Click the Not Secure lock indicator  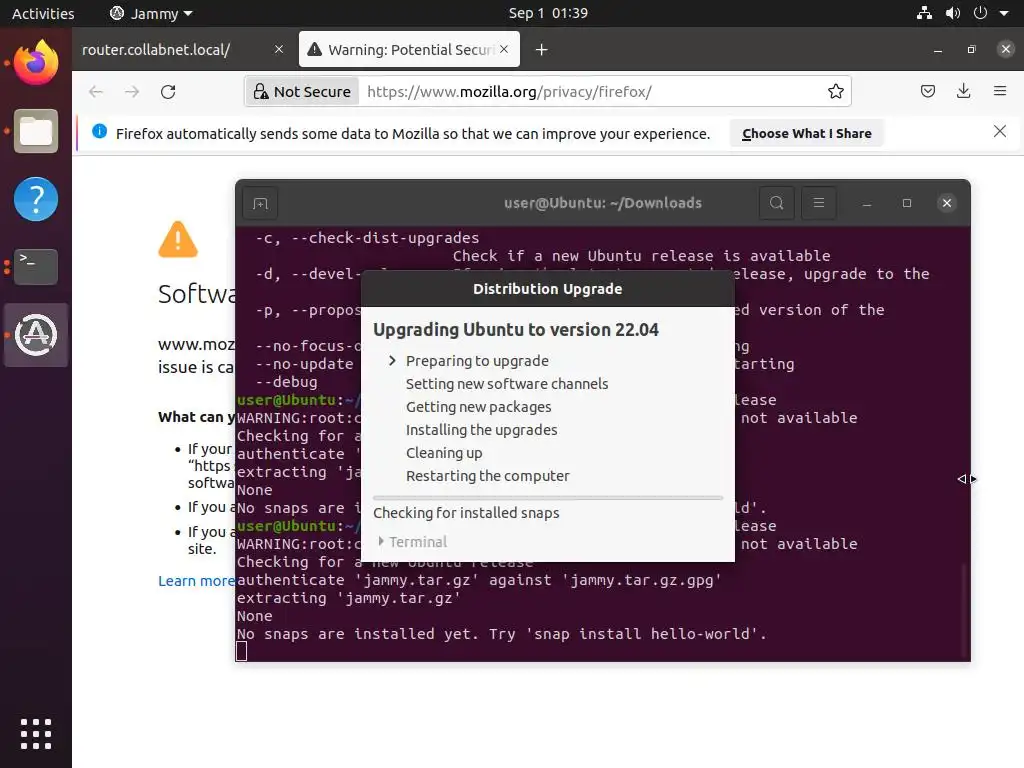pyautogui.click(x=302, y=91)
